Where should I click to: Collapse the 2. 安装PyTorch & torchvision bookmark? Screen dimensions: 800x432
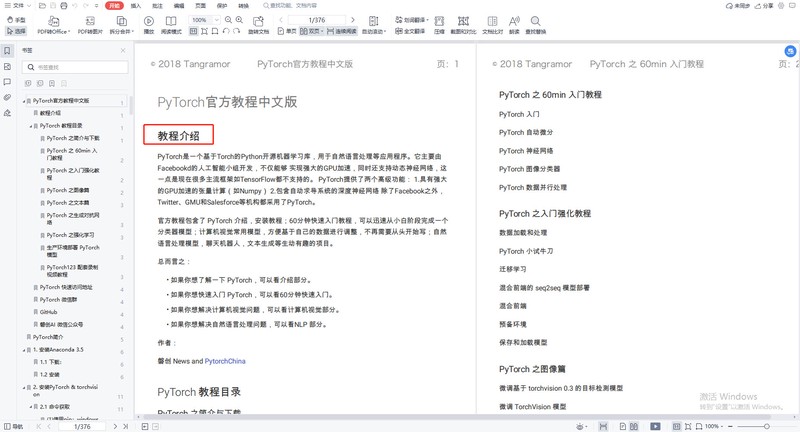click(24, 388)
